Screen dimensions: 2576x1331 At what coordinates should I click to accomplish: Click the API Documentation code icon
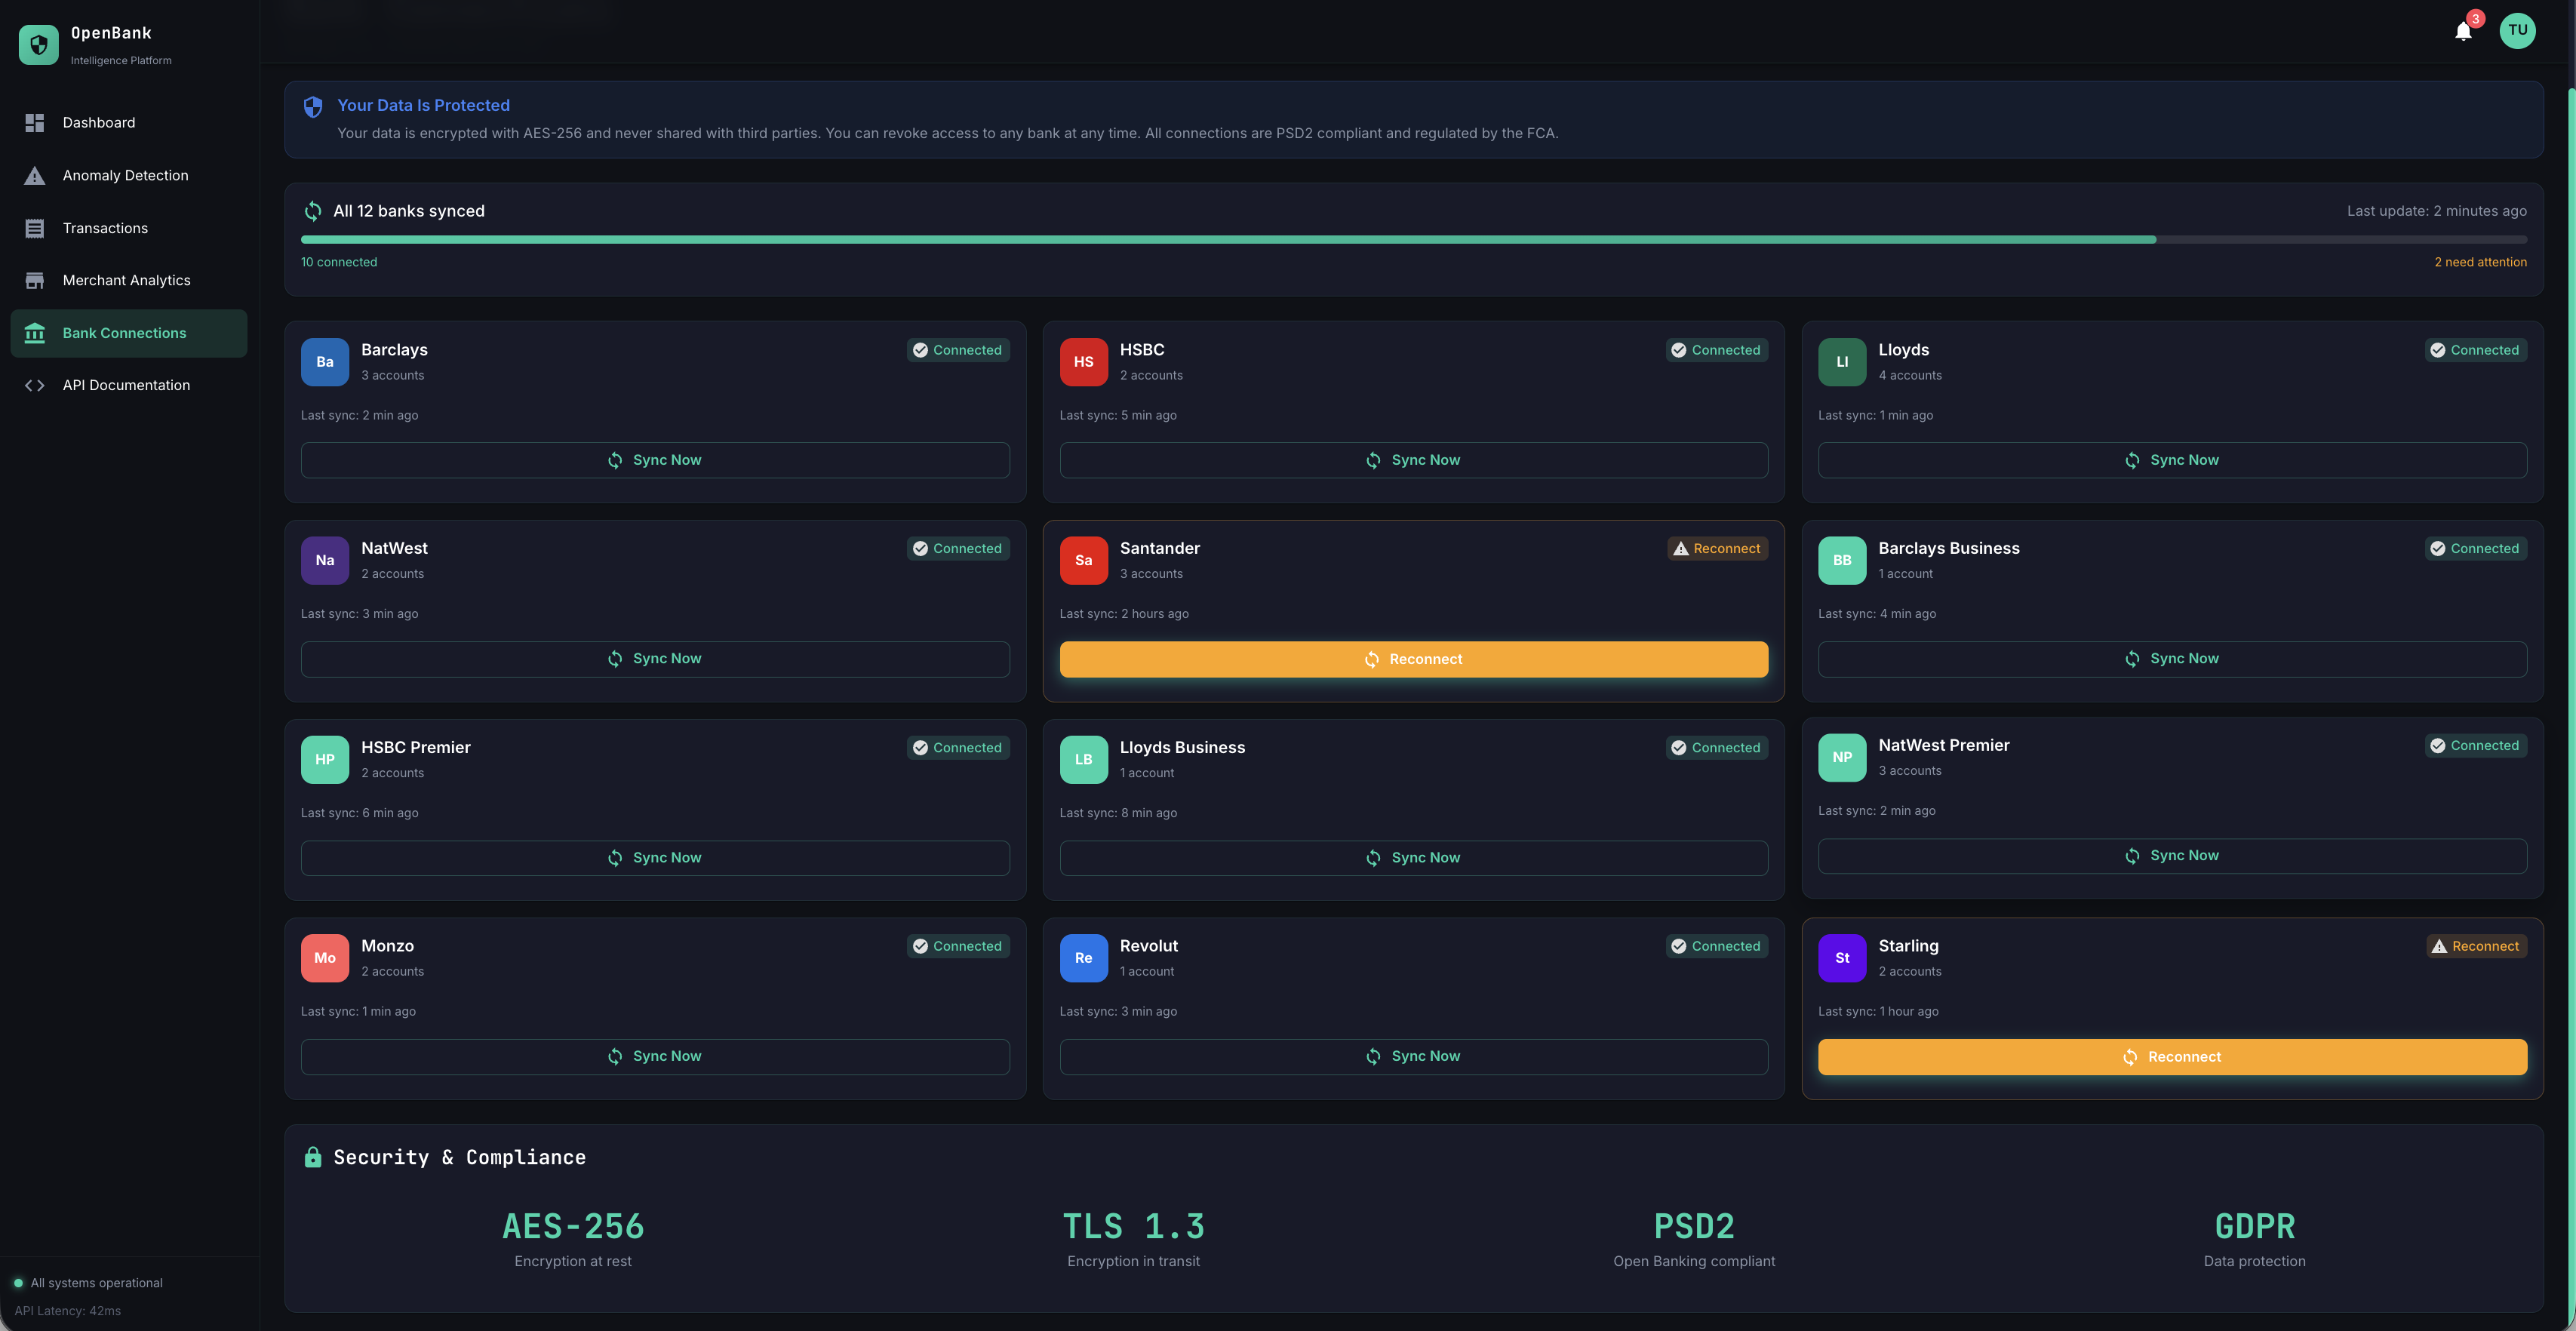(35, 385)
